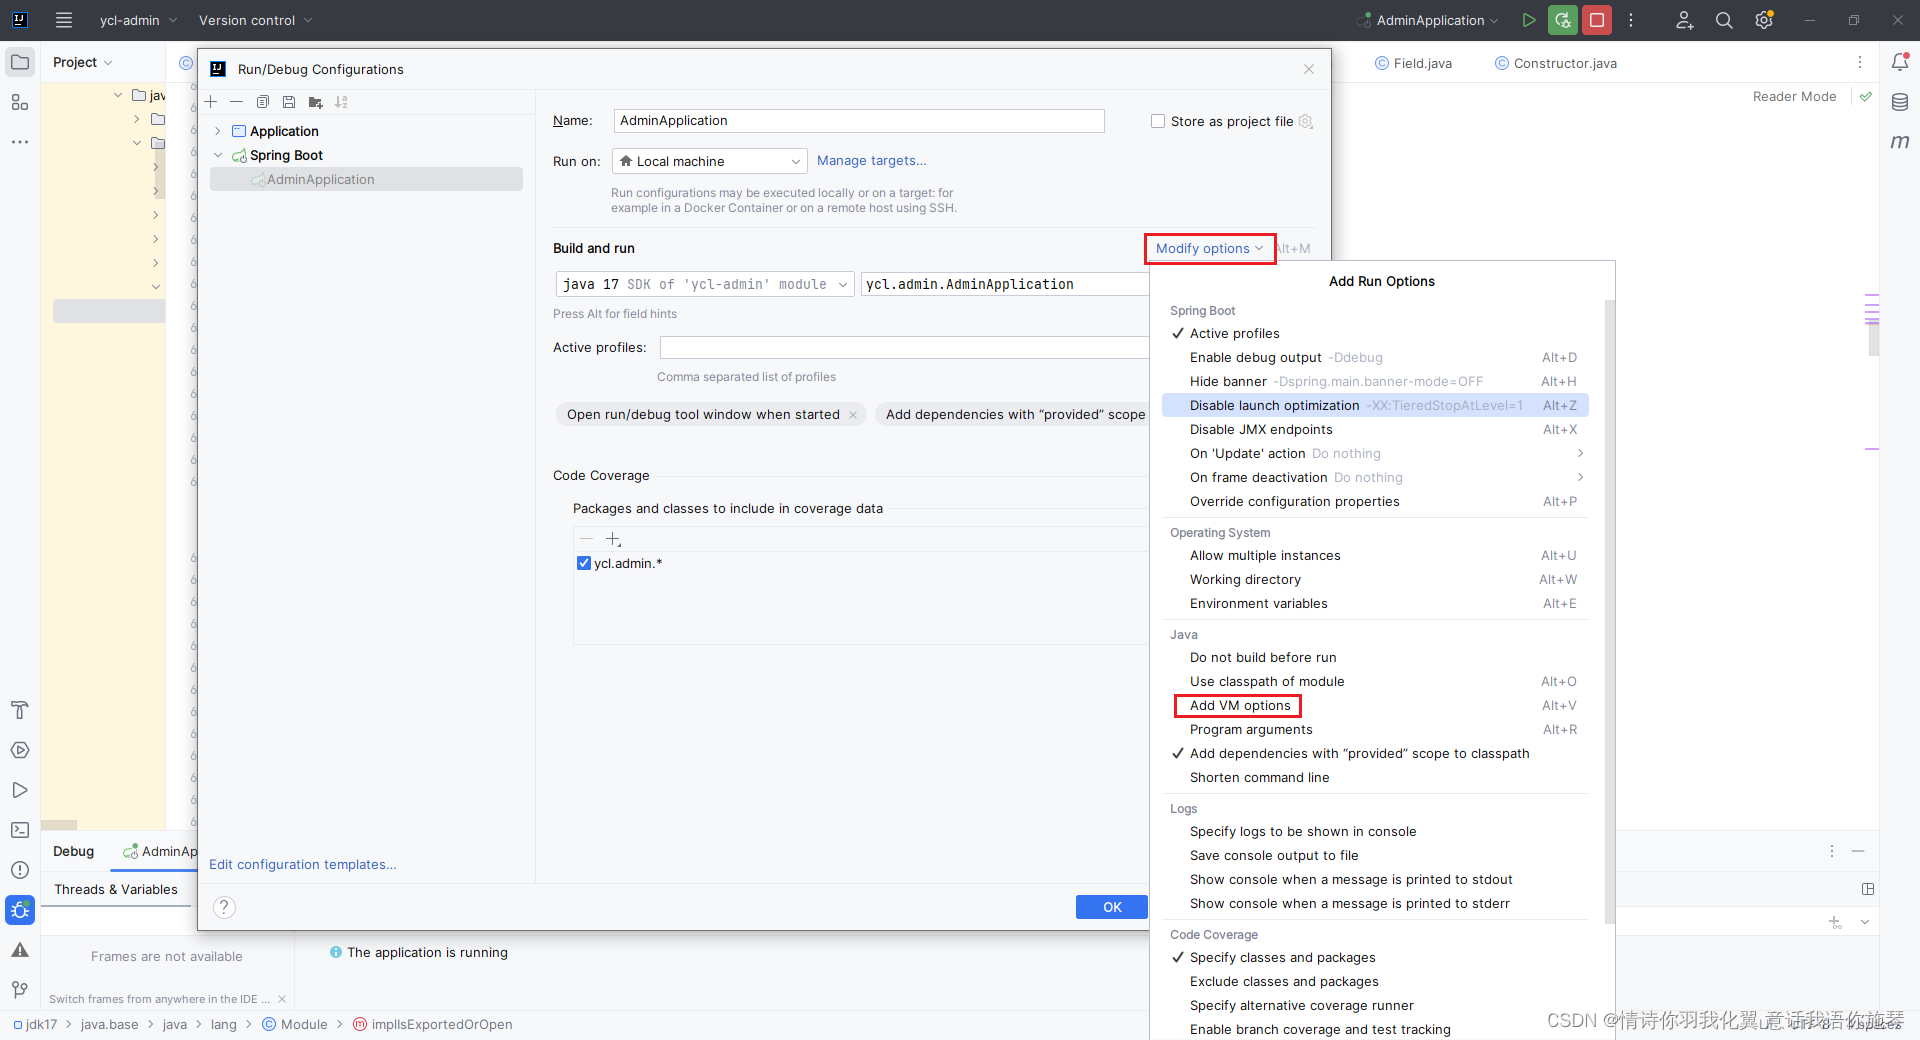Sort configurations icon in dialog toolbar
1920x1040 pixels.
pyautogui.click(x=342, y=102)
